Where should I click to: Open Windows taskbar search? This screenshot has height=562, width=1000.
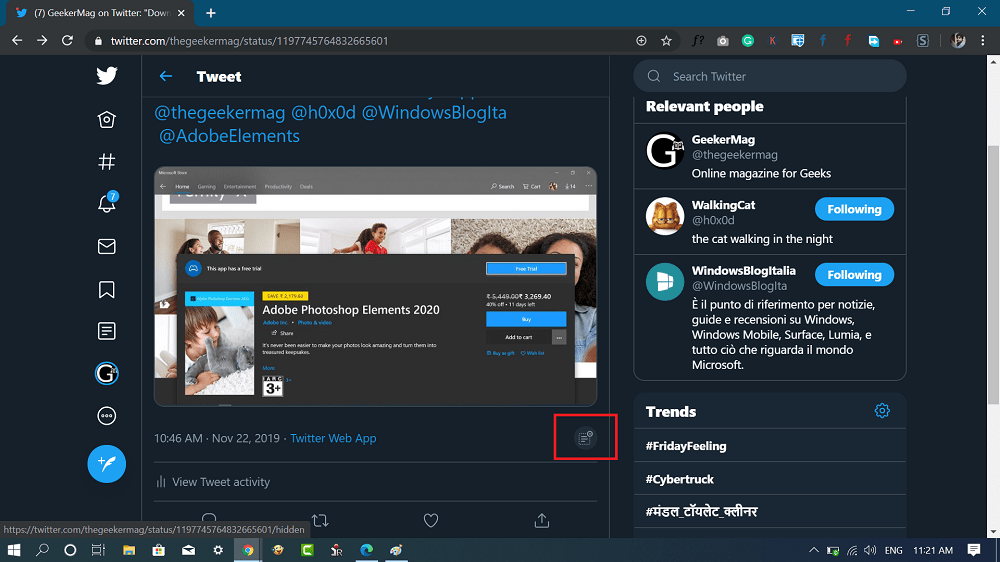click(42, 550)
